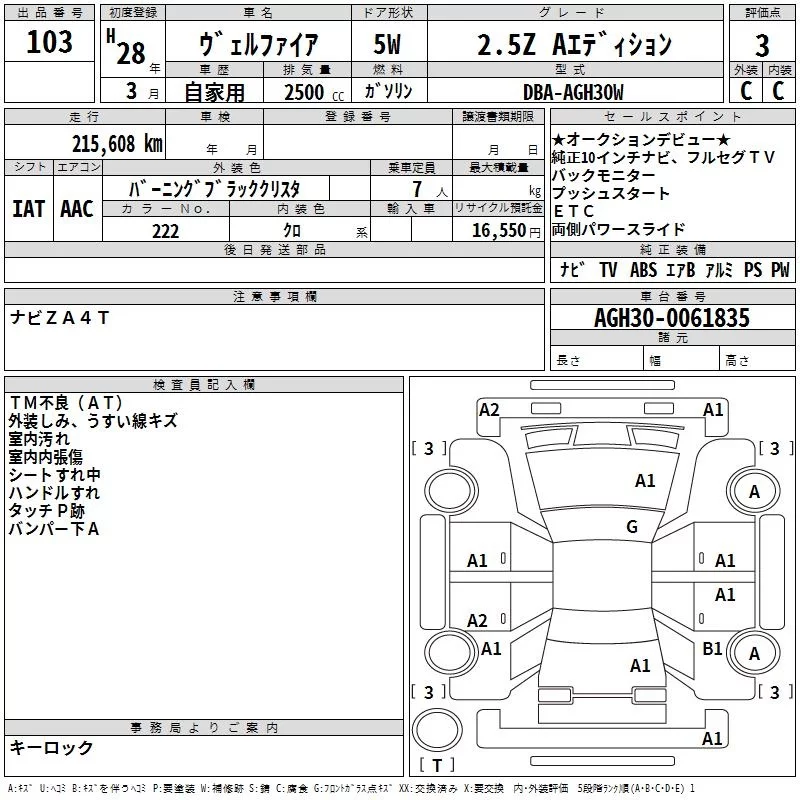
Task: Click the lot number 103
Action: point(49,43)
